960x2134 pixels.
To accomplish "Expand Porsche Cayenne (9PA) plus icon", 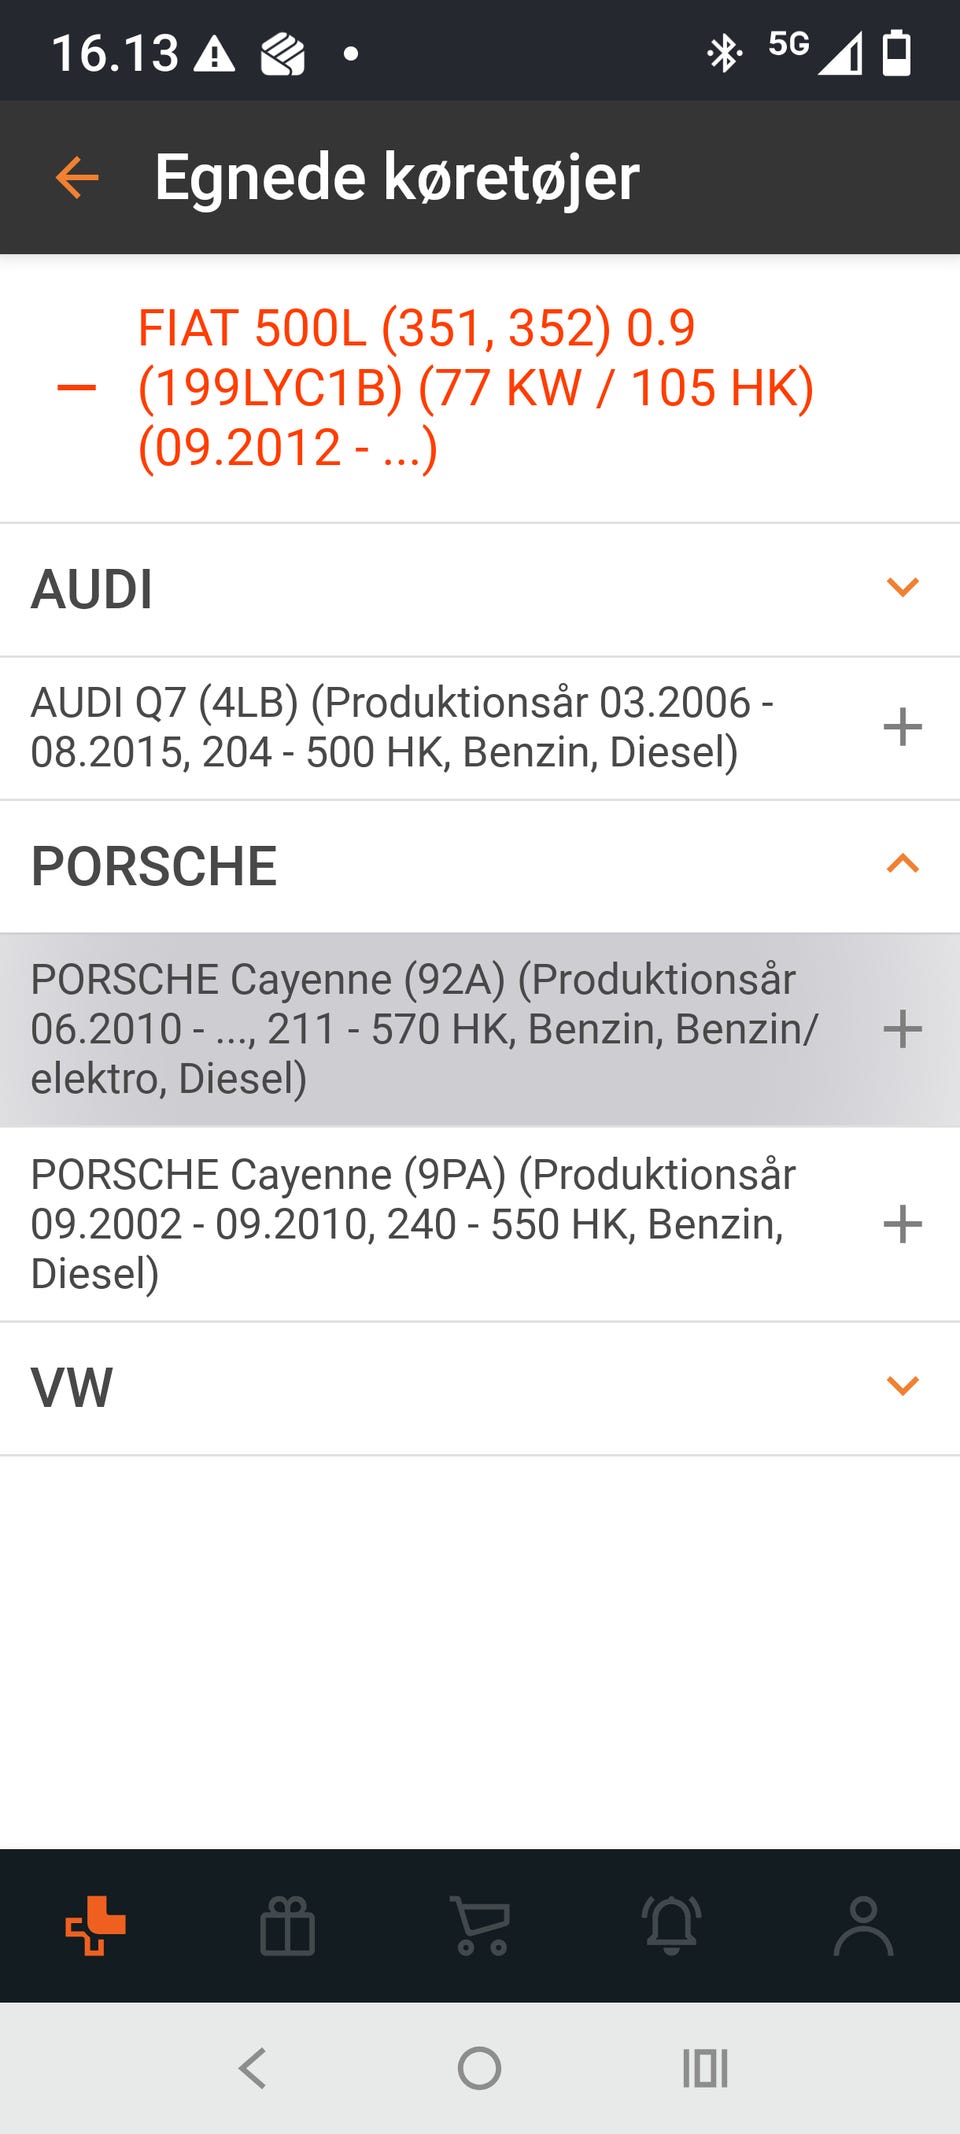I will pos(902,1224).
